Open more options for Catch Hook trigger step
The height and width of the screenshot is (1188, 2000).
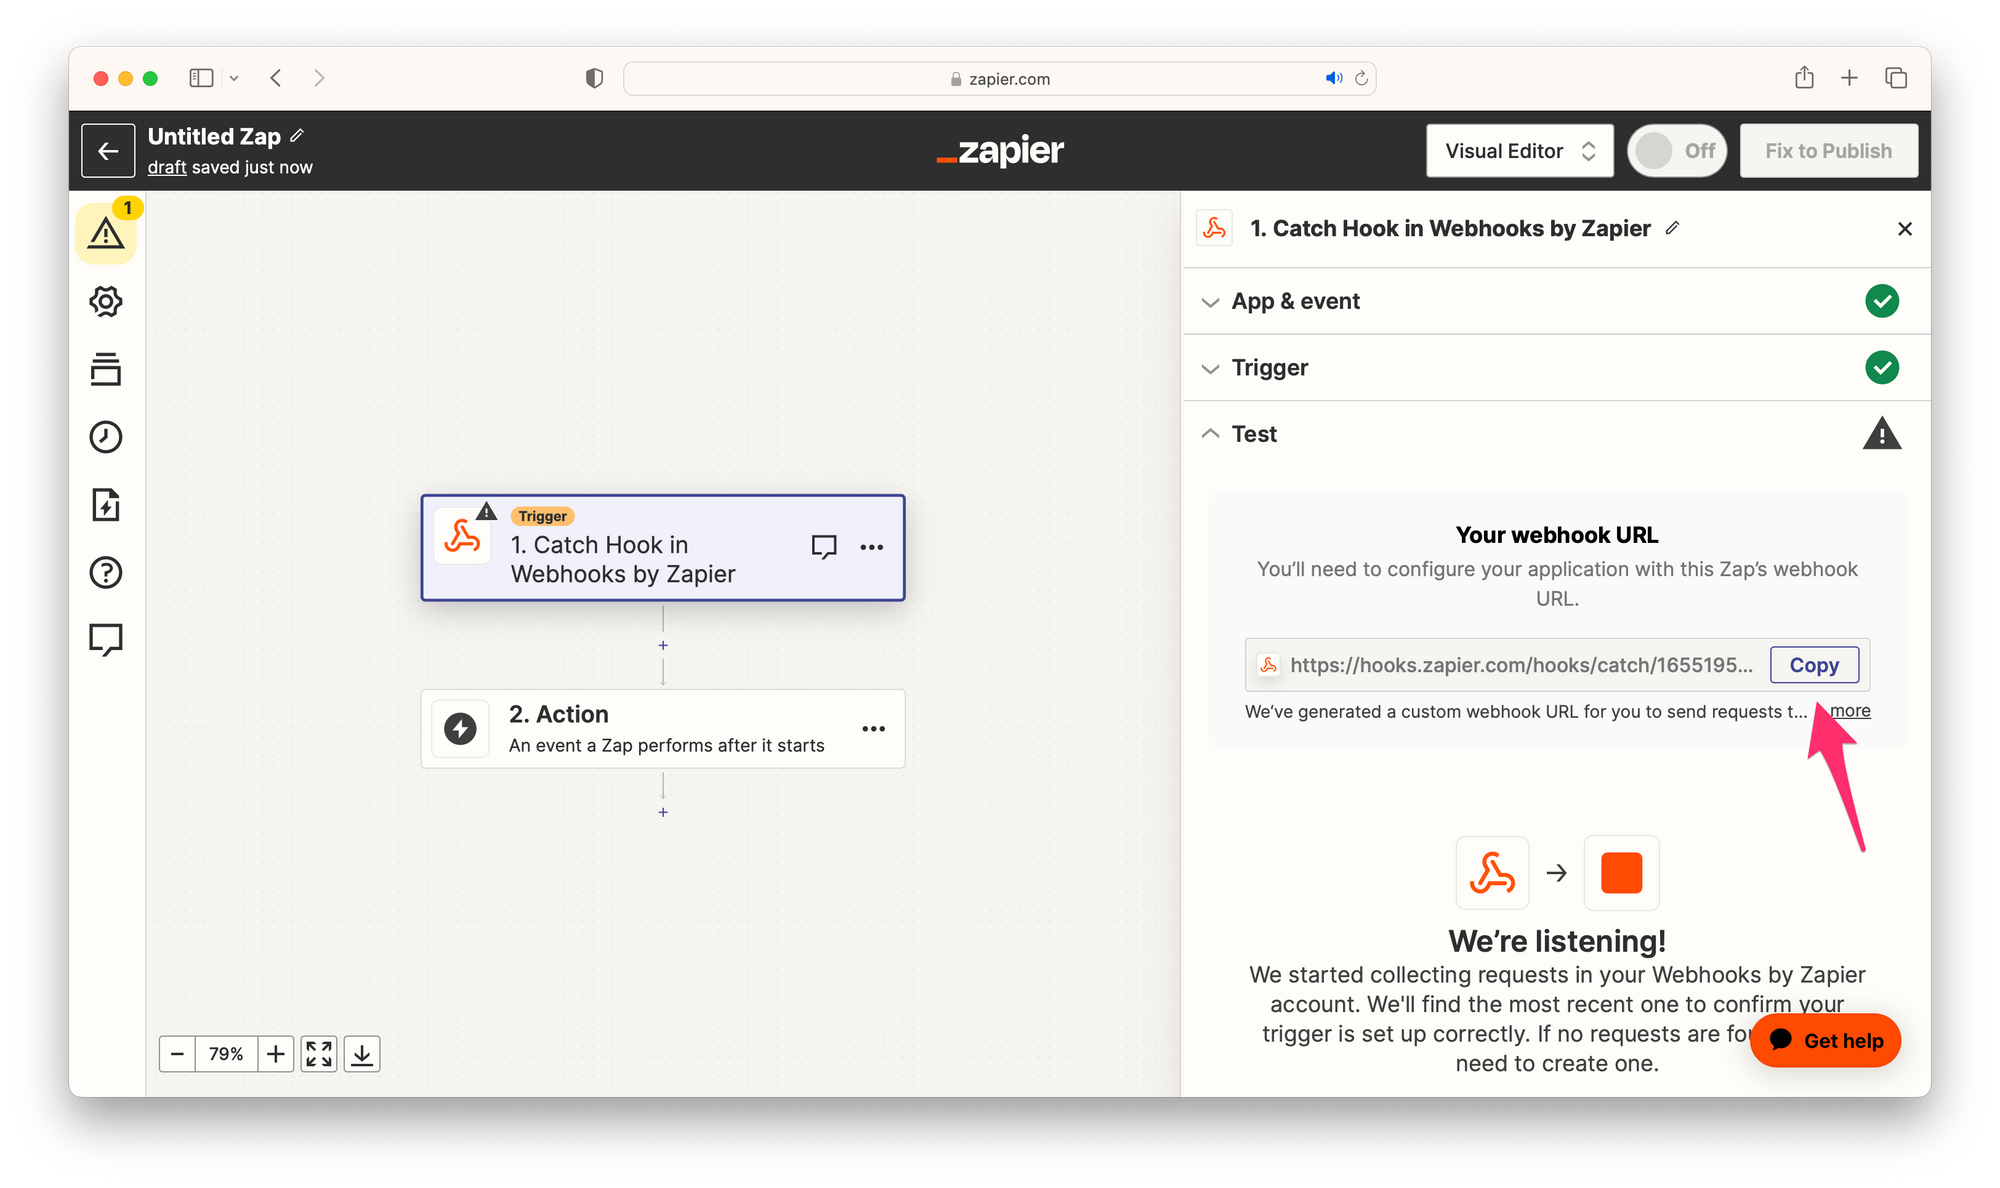point(872,547)
